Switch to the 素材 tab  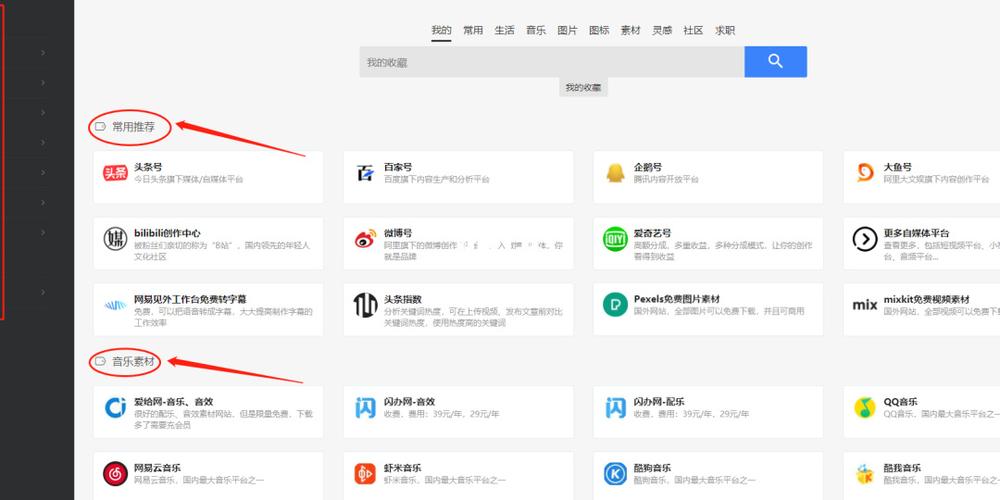tap(630, 30)
